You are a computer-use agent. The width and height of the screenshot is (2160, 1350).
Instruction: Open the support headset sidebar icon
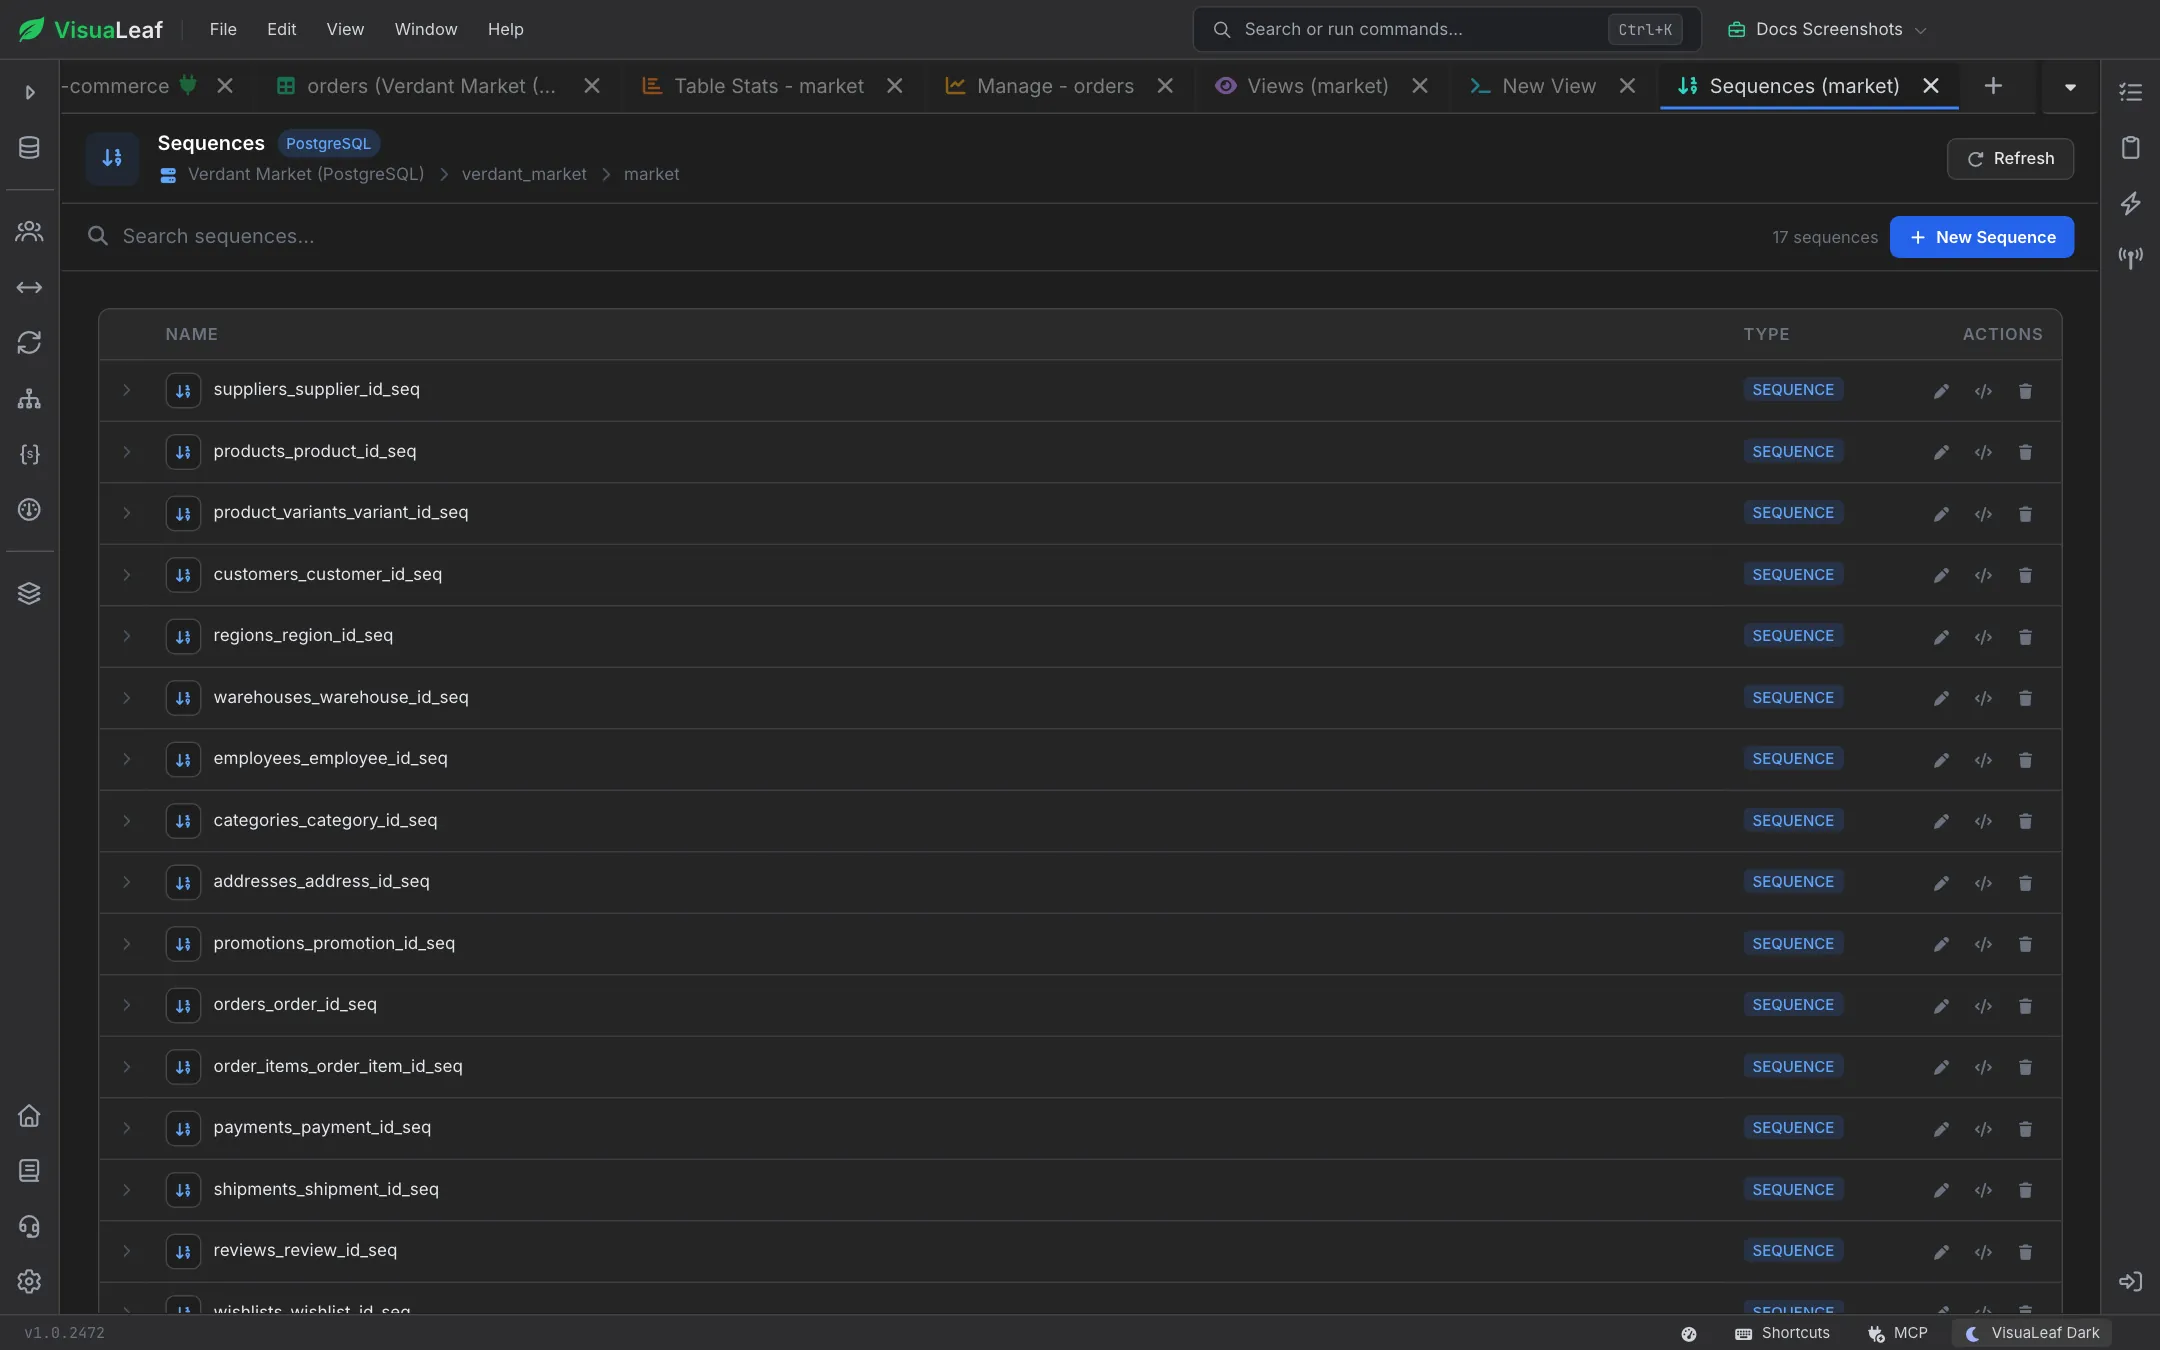[x=29, y=1226]
